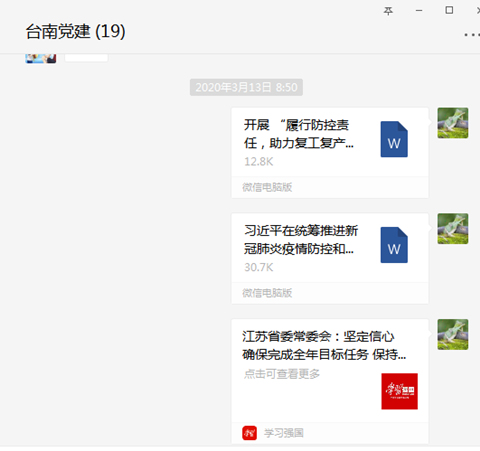The image size is (480, 451).
Task: Click the frog avatar beside the article link
Action: (x=453, y=334)
